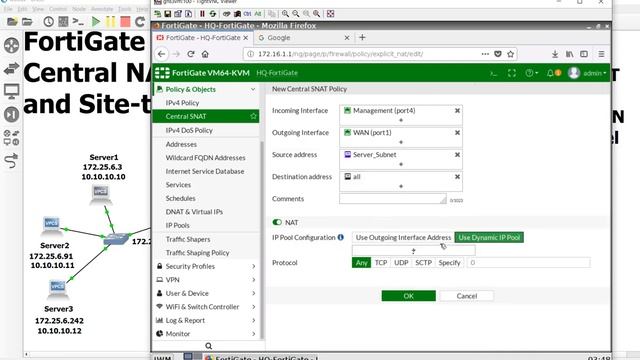640x360 pixels.
Task: Expand the User & Device menu
Action: pos(207,293)
